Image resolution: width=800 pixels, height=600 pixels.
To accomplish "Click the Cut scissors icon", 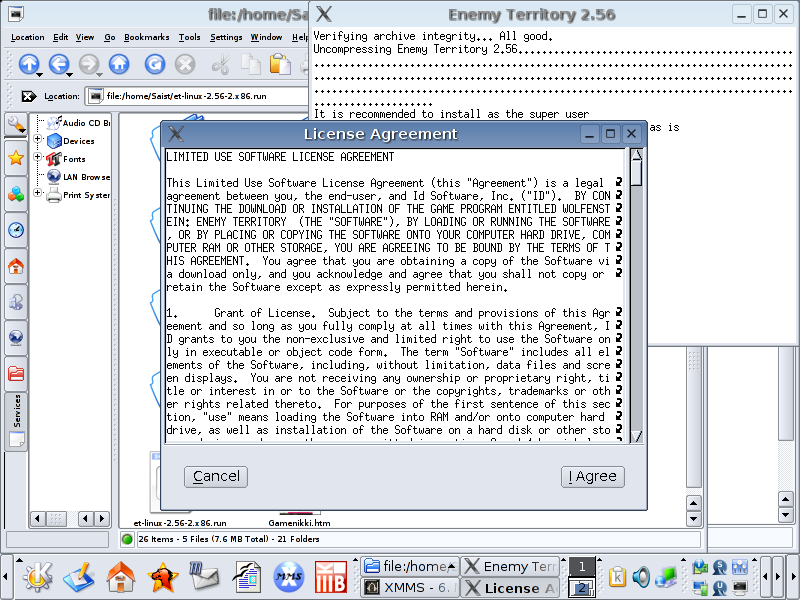I will tap(221, 64).
